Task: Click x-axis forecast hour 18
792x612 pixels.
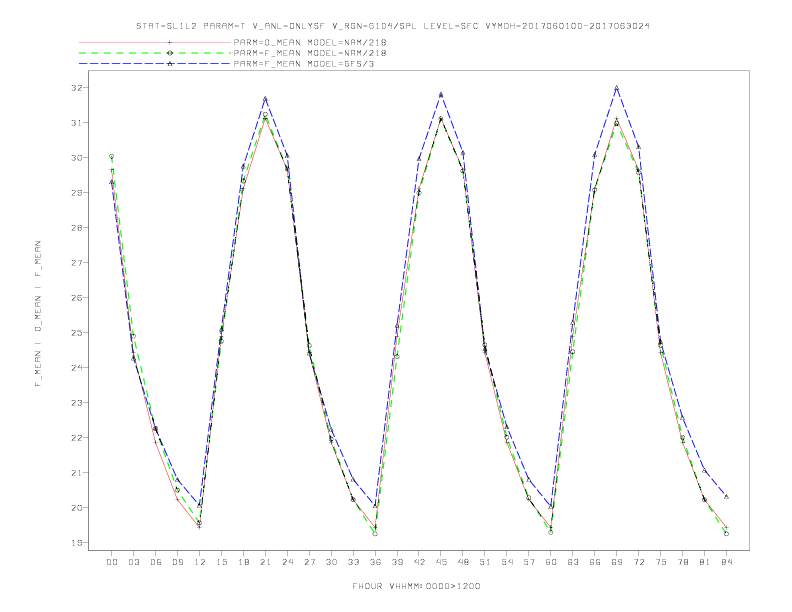Action: coord(243,562)
